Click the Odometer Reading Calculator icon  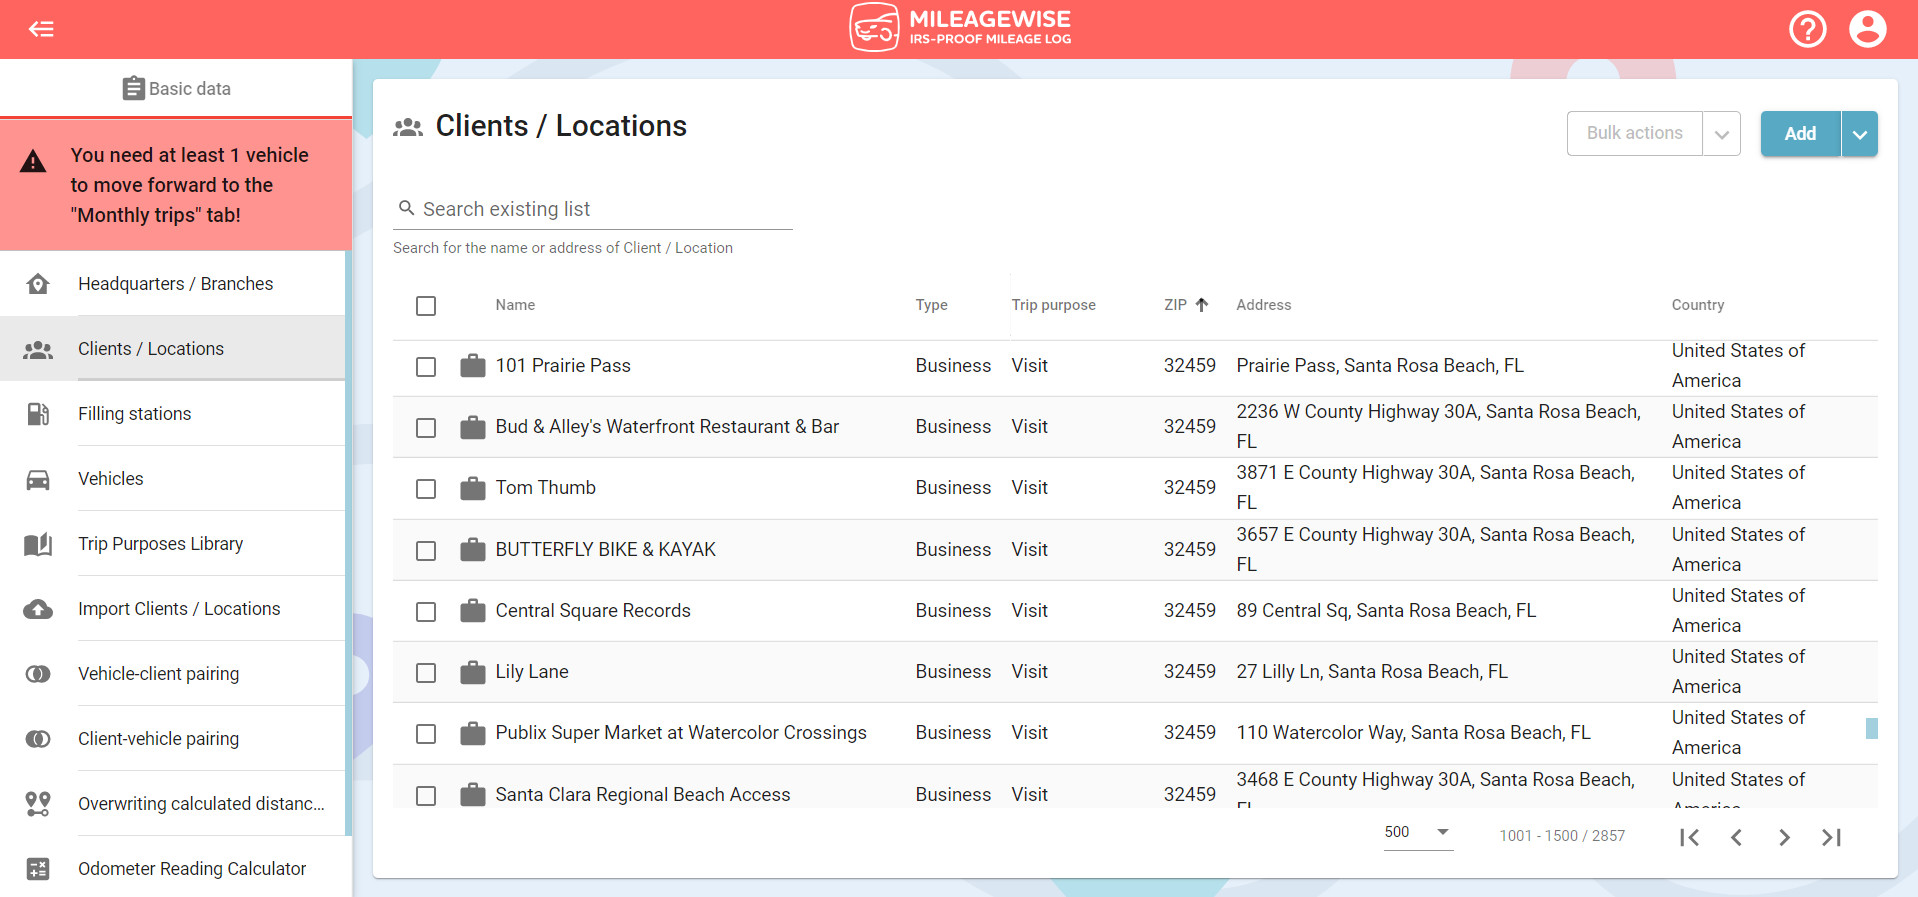pyautogui.click(x=38, y=869)
